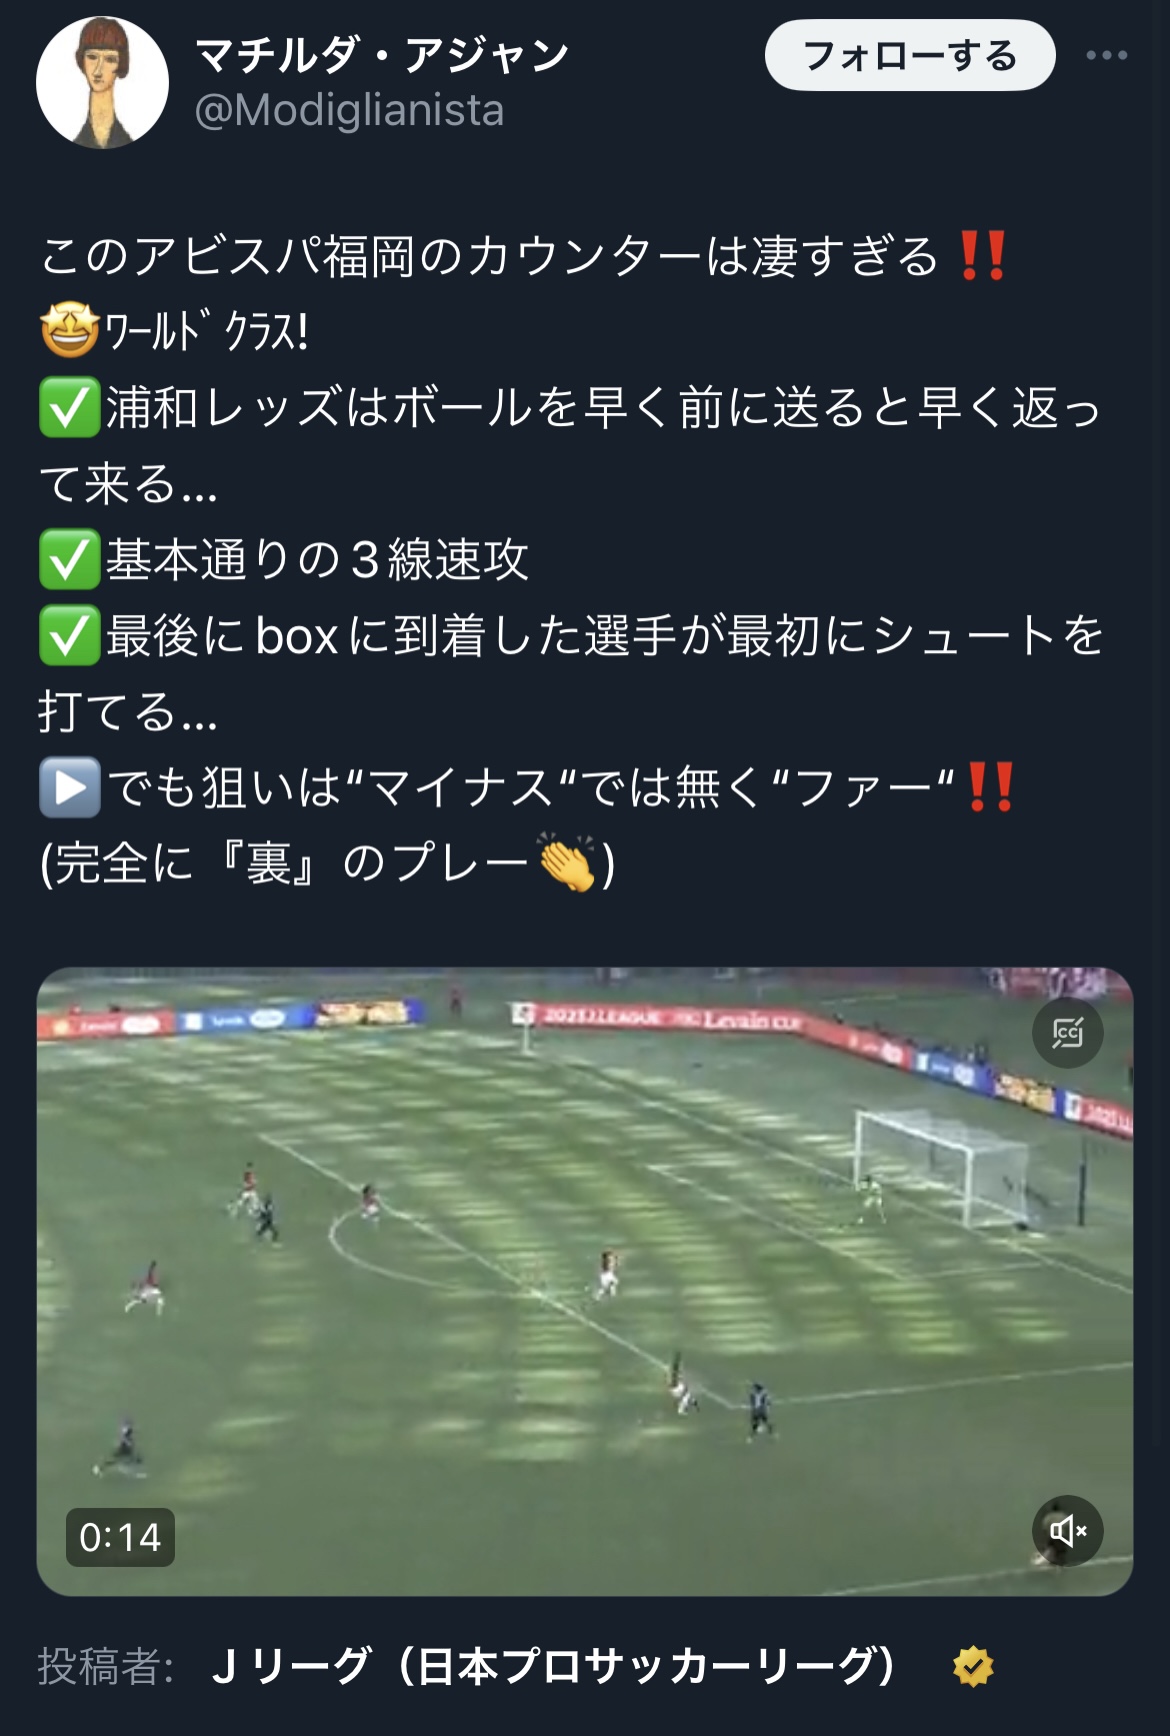Tap the blue play-arrow emoji before でも狙いは
Viewport: 1170px width, 1736px height.
pos(69,788)
